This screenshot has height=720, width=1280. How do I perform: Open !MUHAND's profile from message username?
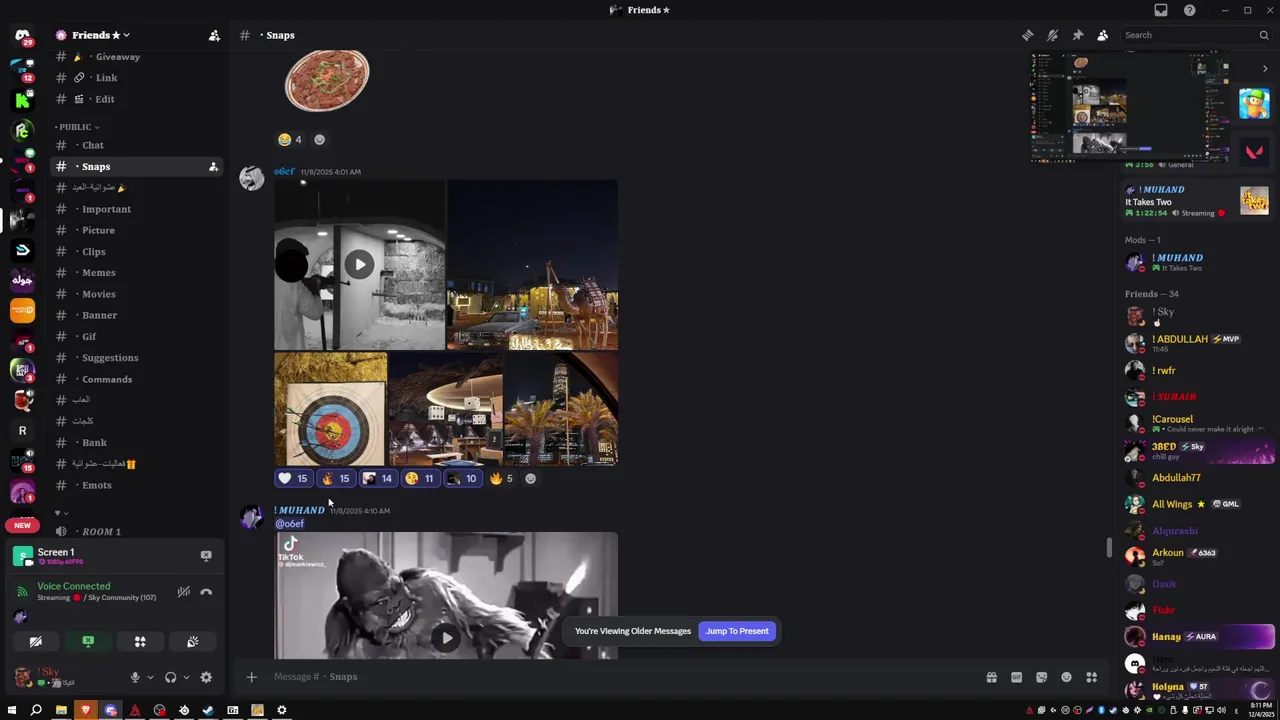[299, 510]
